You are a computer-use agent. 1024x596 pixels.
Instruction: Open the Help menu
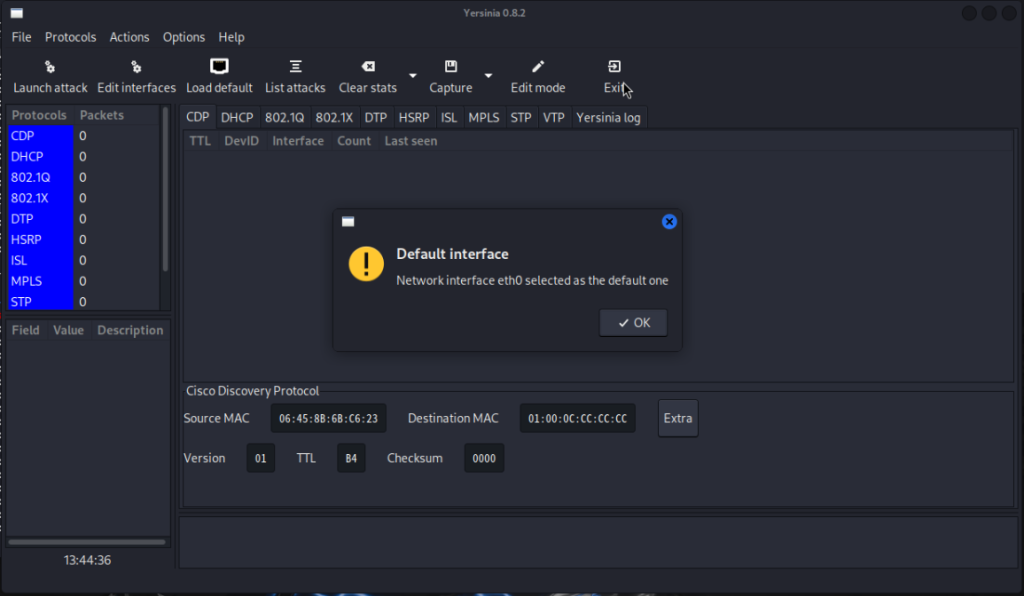[231, 37]
